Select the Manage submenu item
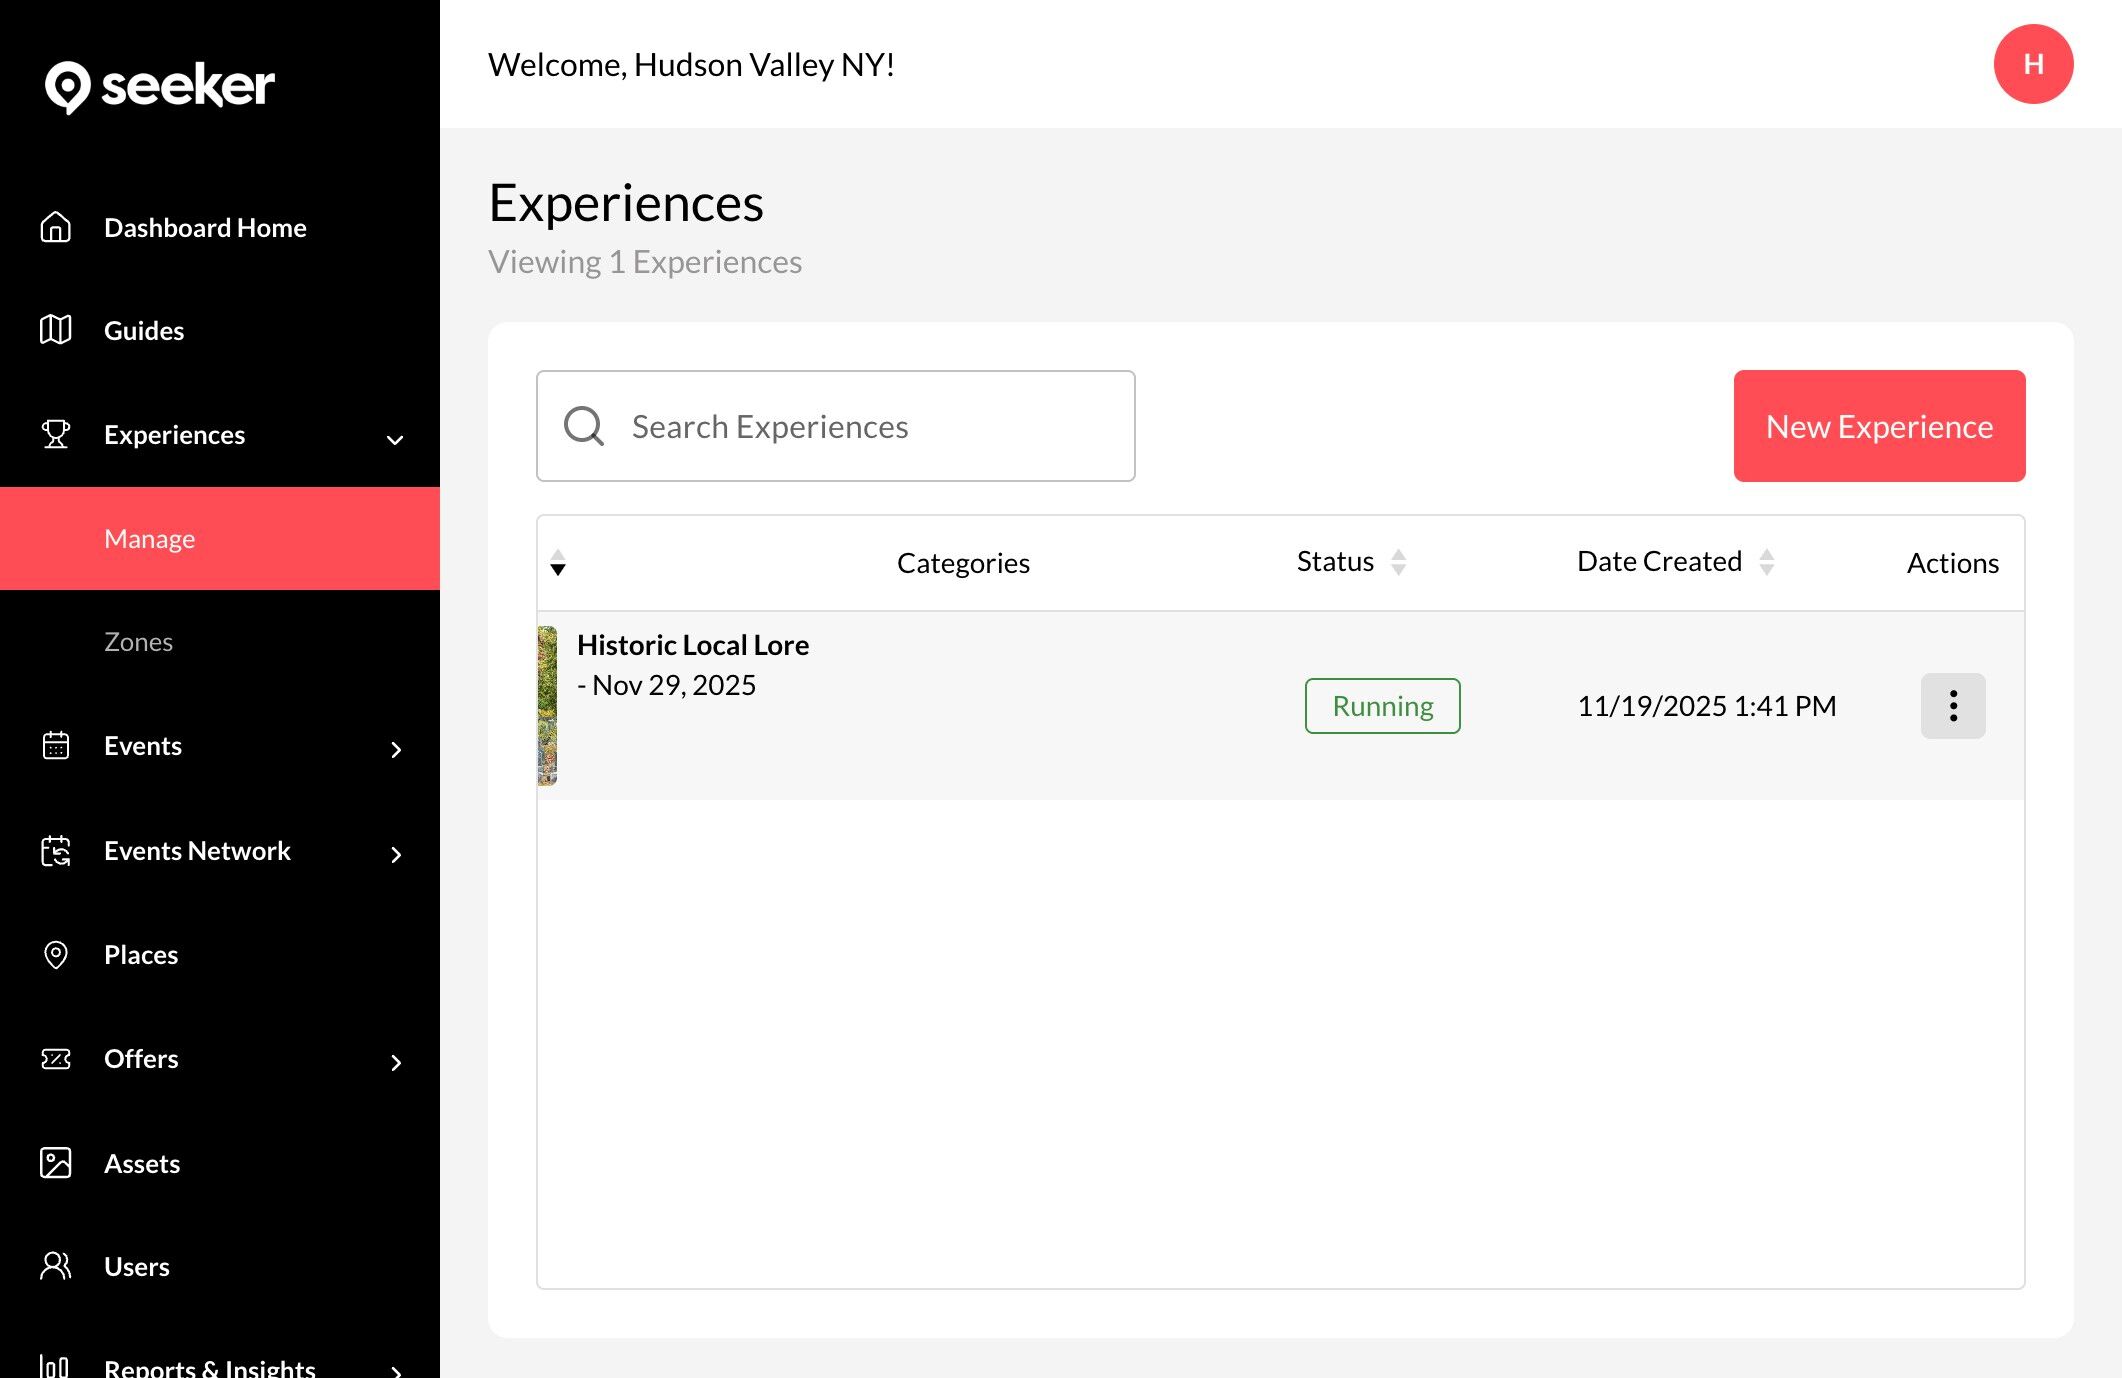 [150, 539]
